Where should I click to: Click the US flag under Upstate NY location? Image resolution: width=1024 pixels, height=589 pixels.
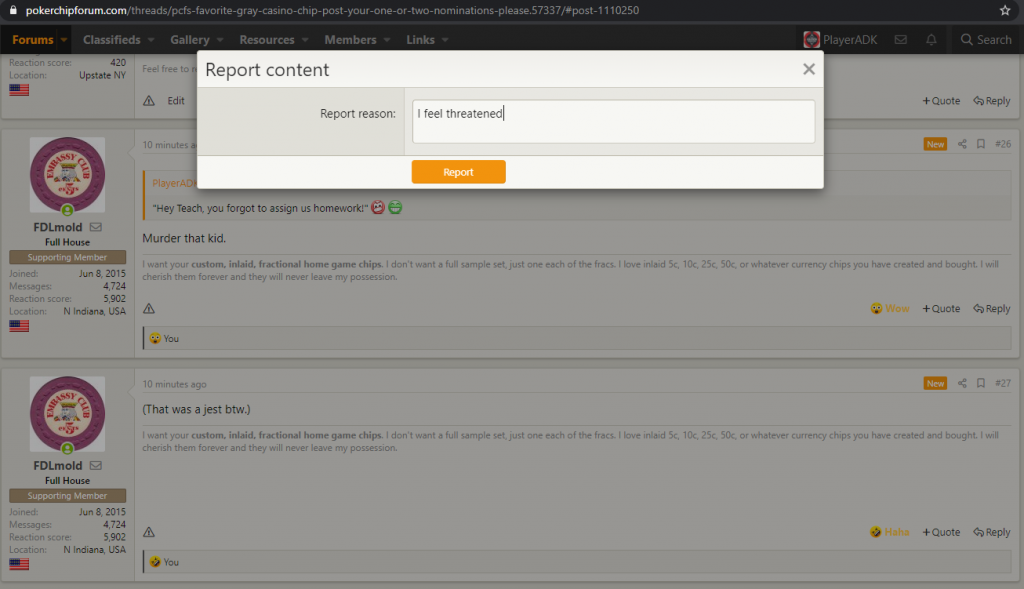click(x=19, y=90)
